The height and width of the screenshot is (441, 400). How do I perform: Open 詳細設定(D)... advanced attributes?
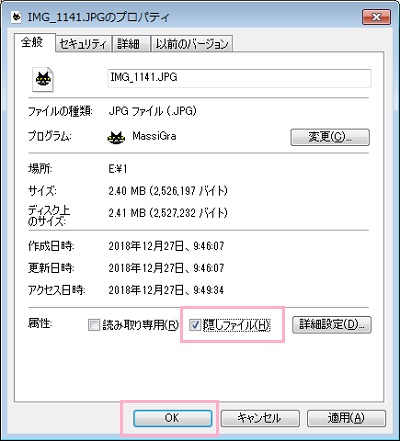coord(332,324)
